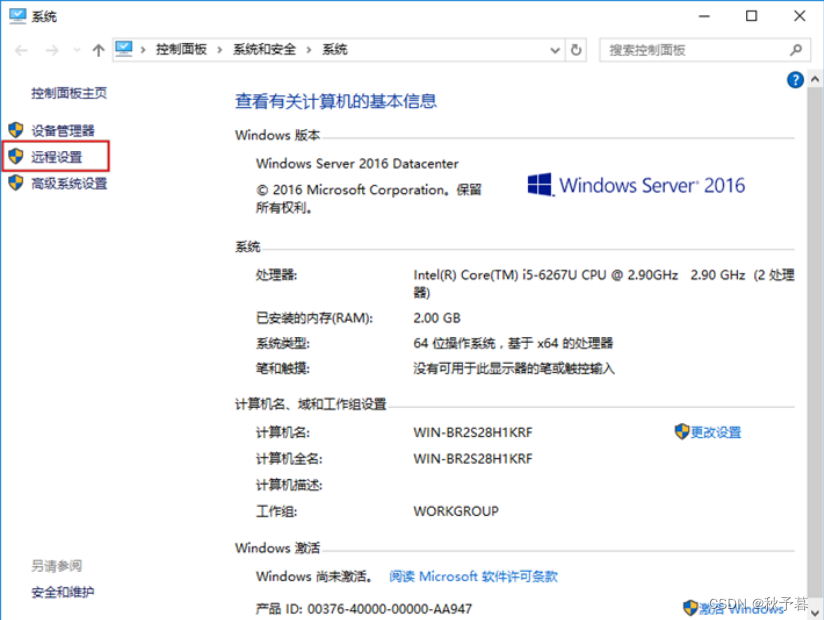Viewport: 824px width, 620px height.
Task: Expand chevron before 控制面板 breadcrumb
Action: (143, 50)
